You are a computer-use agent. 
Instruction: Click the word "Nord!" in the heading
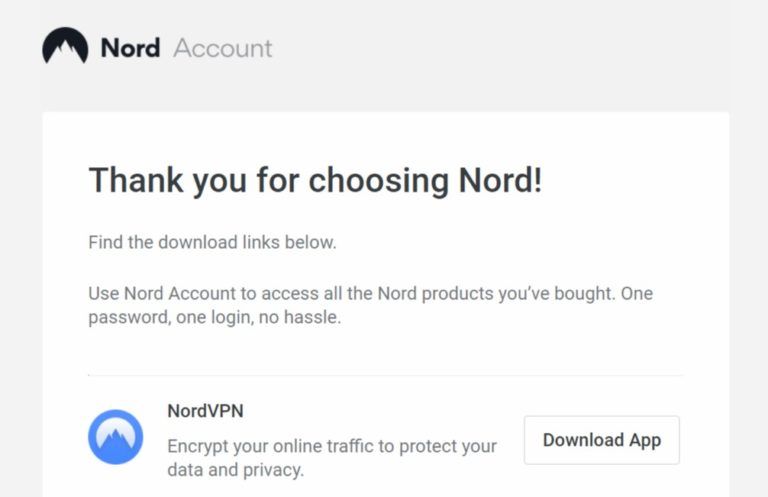500,181
